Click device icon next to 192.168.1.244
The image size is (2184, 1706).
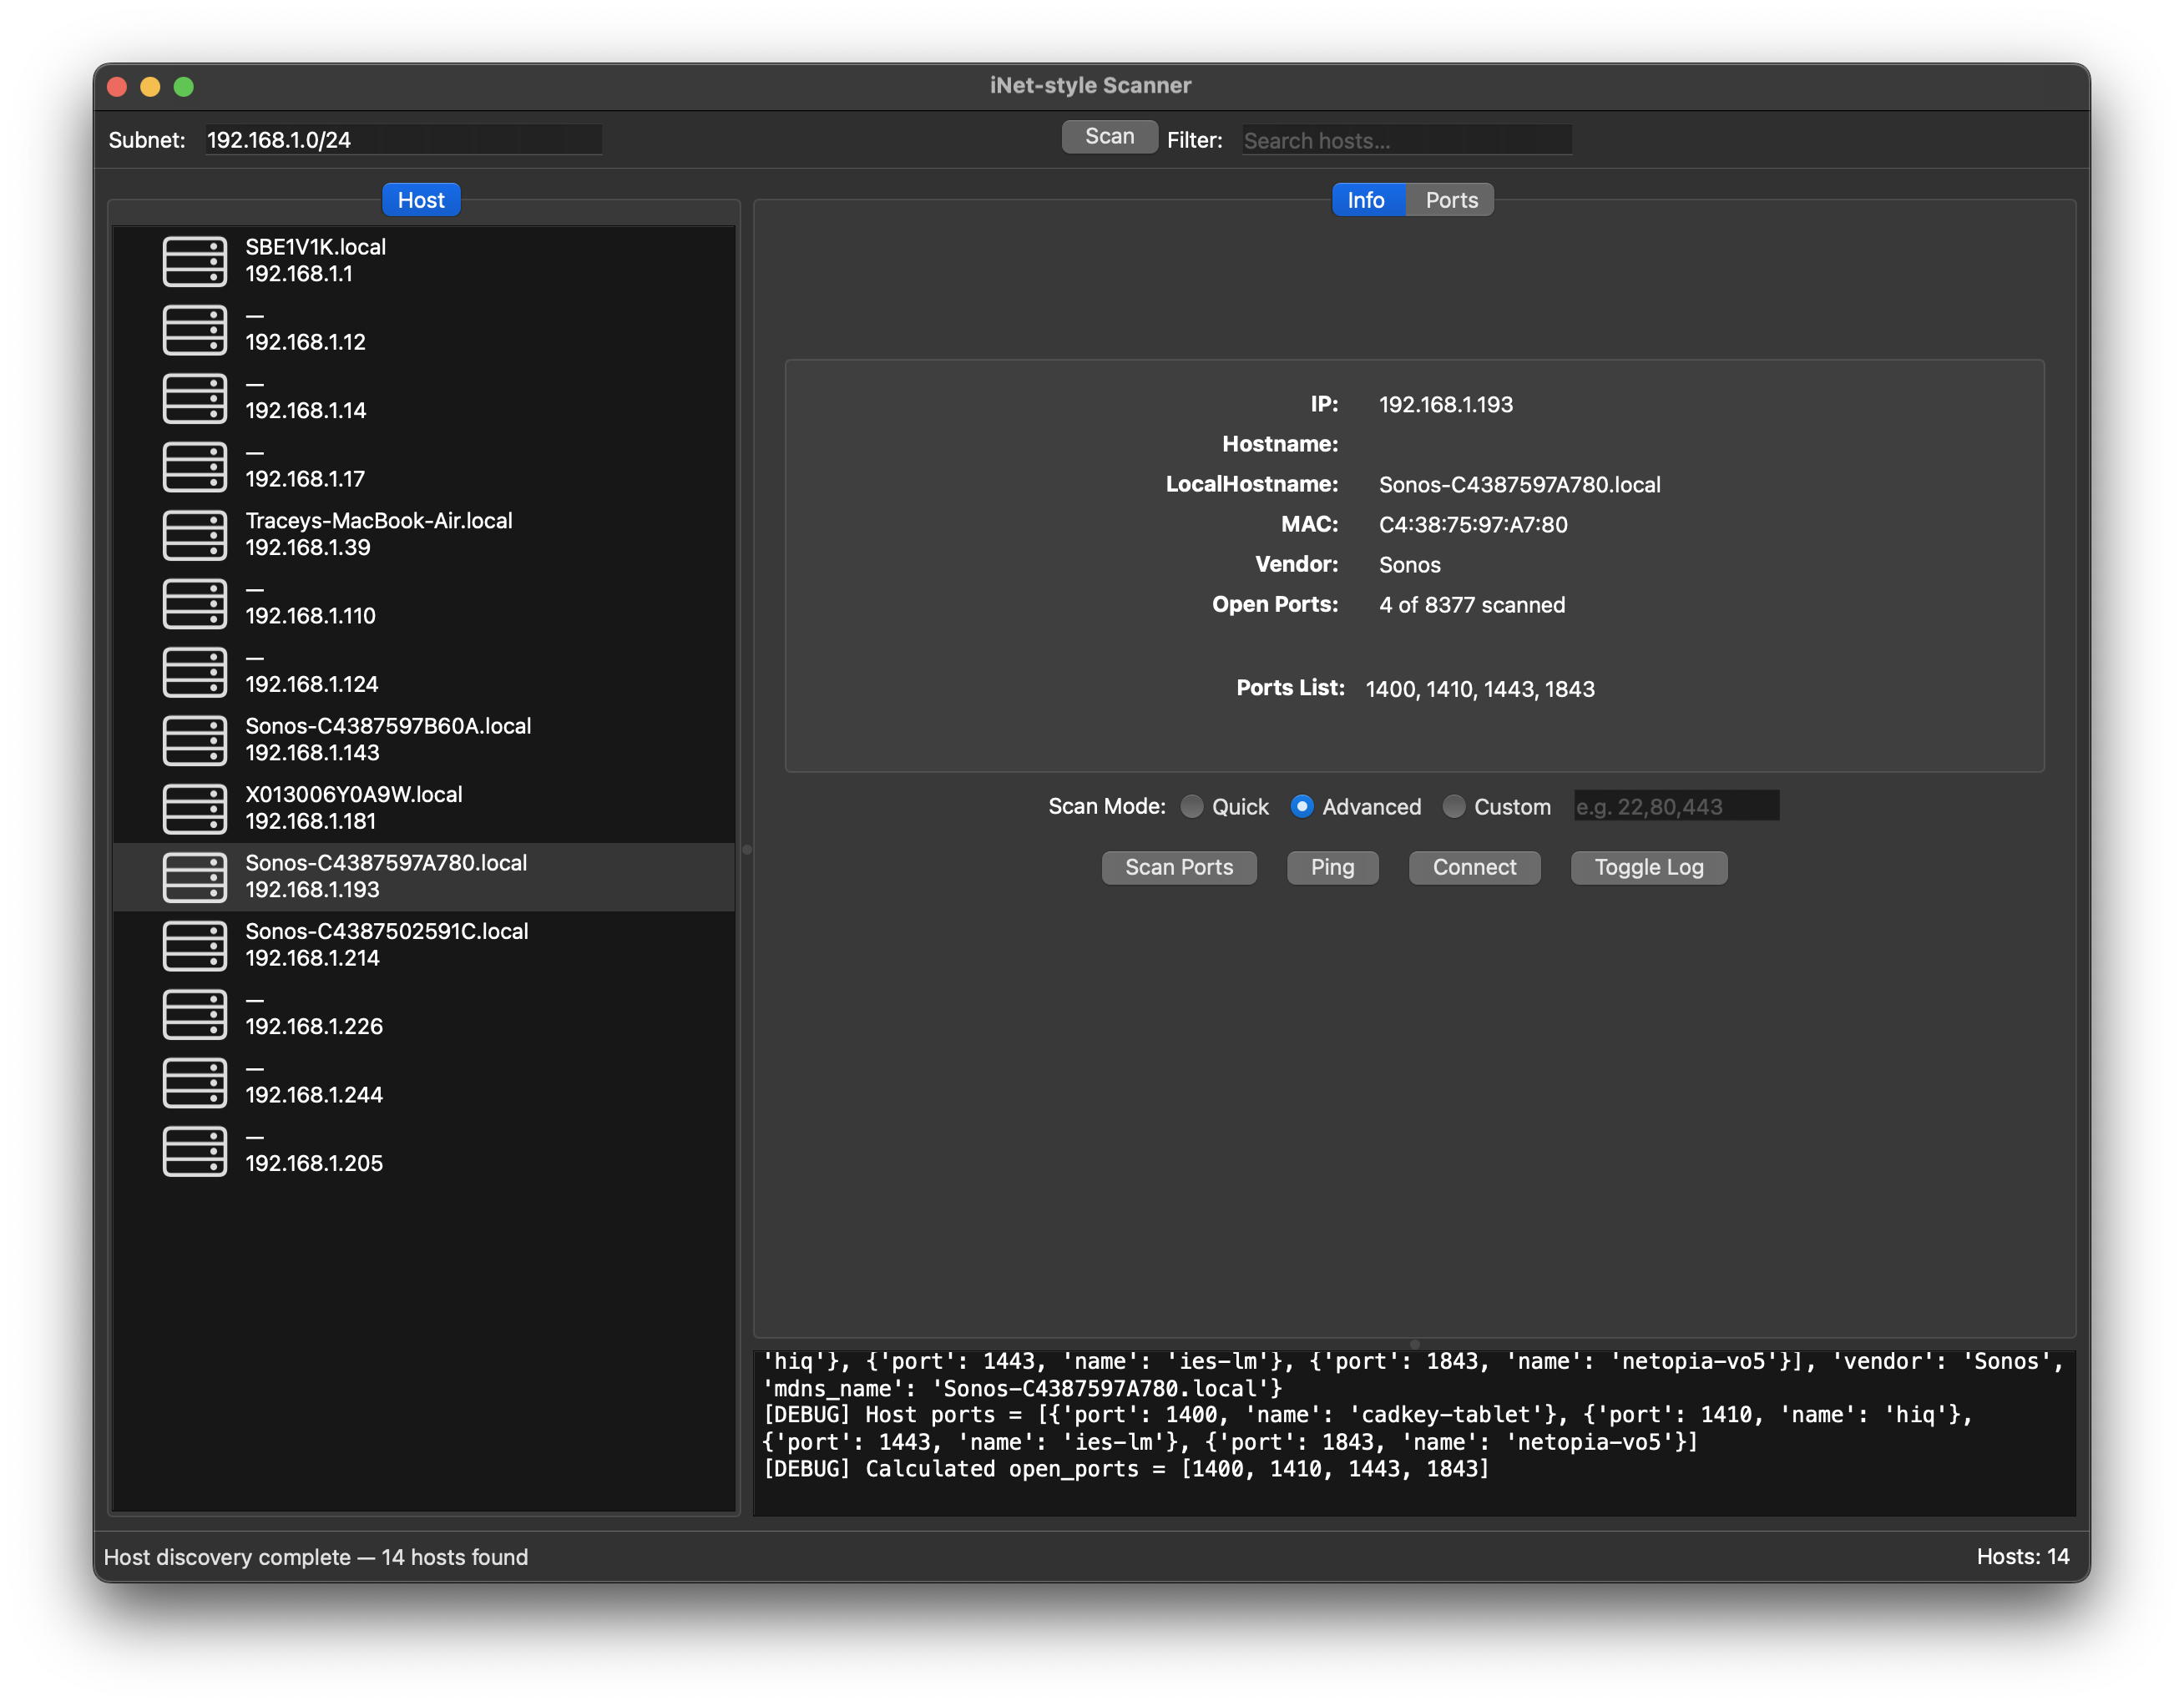(x=195, y=1082)
